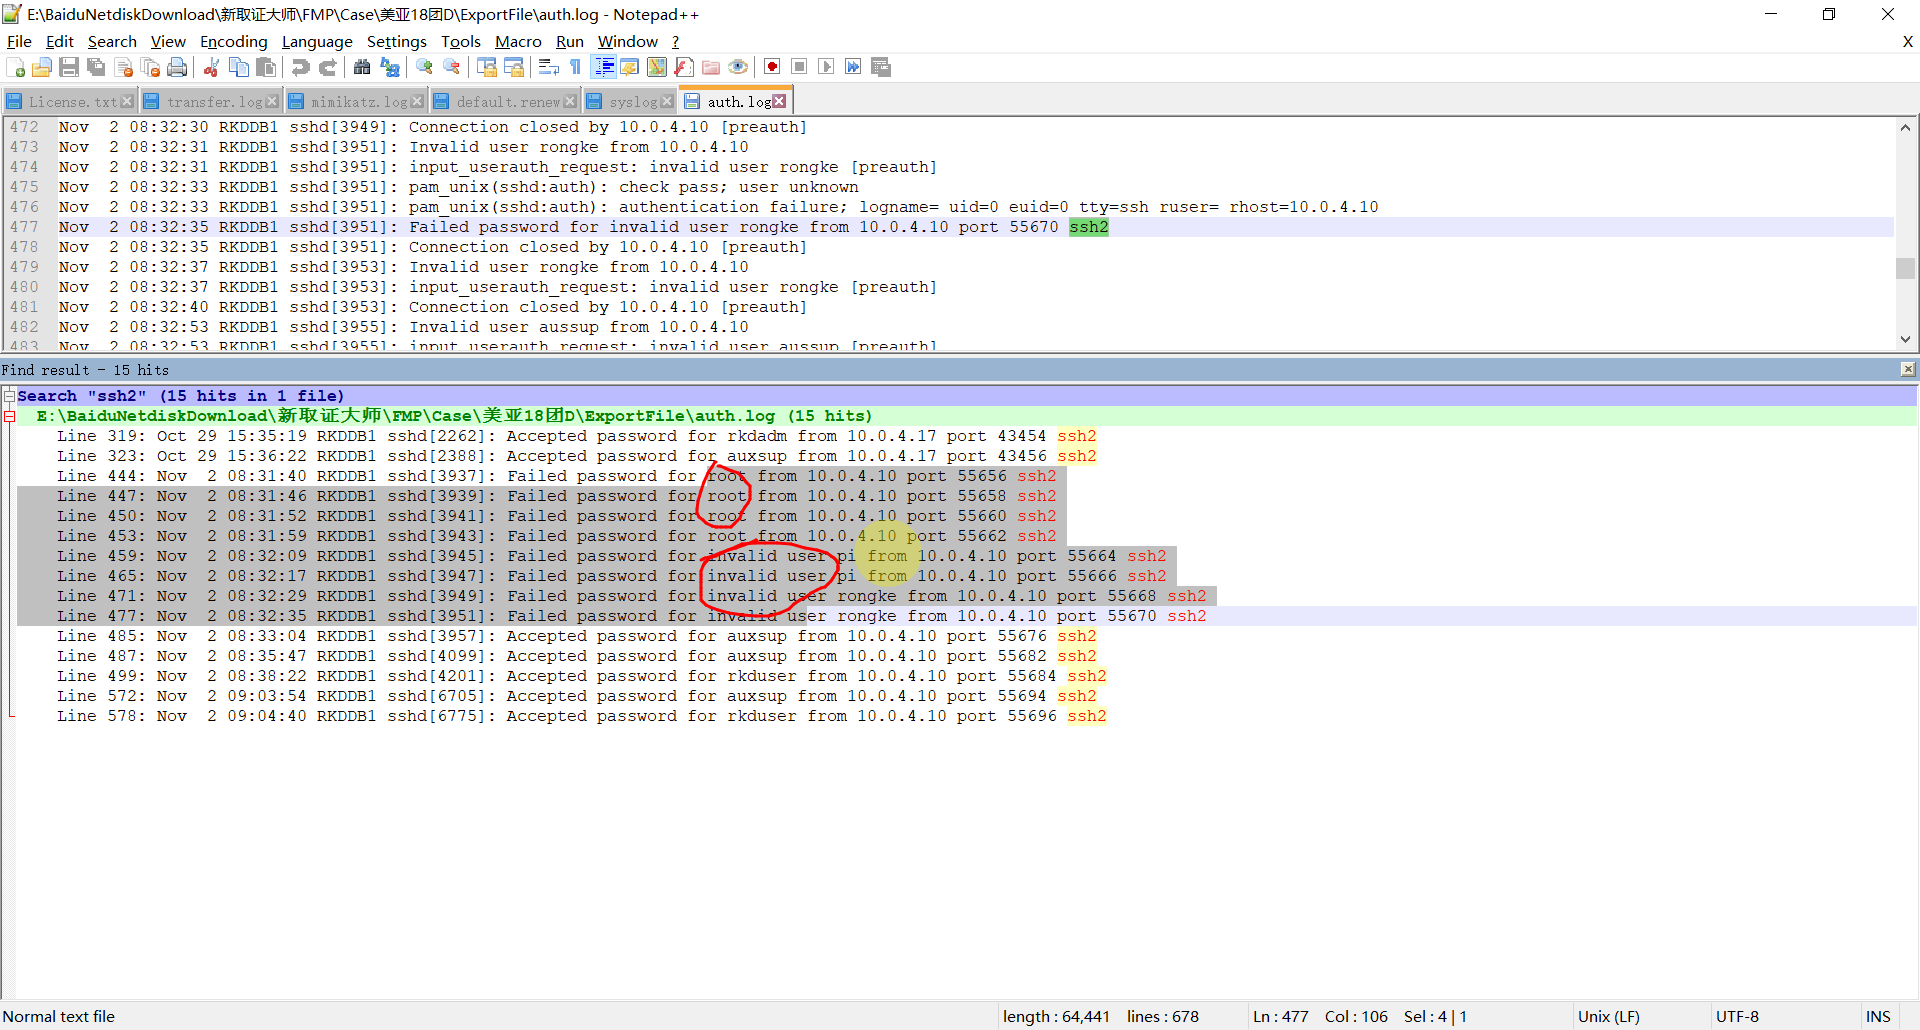Stop macro recording
The width and height of the screenshot is (1920, 1030).
click(799, 67)
